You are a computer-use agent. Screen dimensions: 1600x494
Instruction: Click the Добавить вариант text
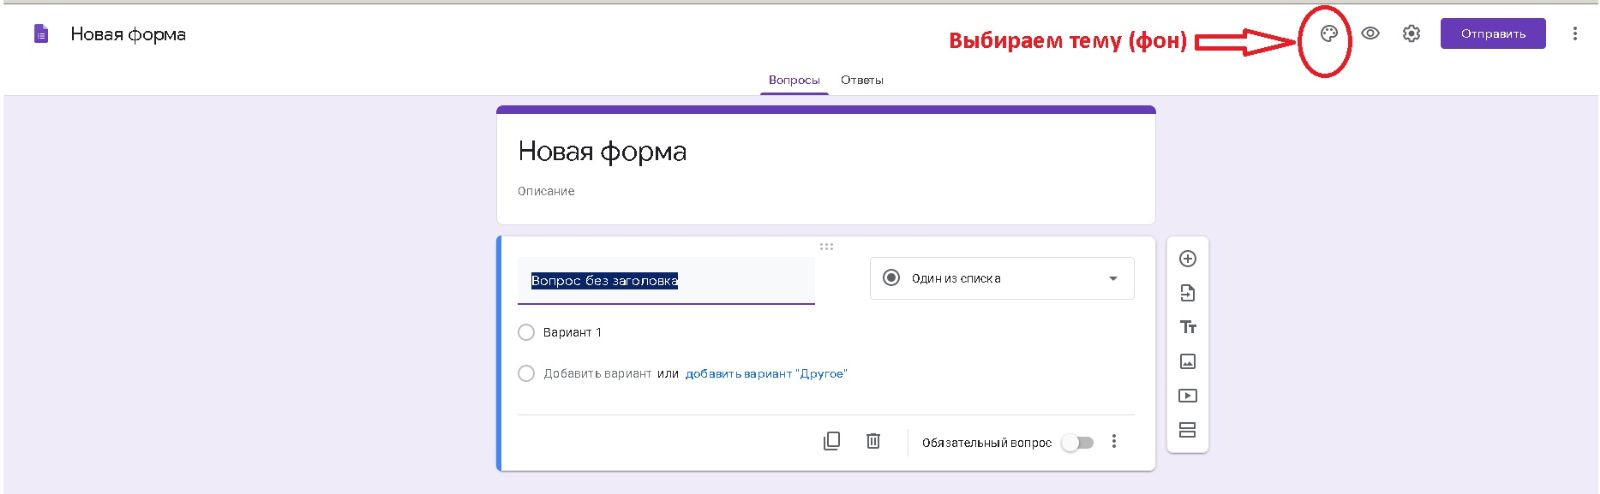tap(597, 374)
